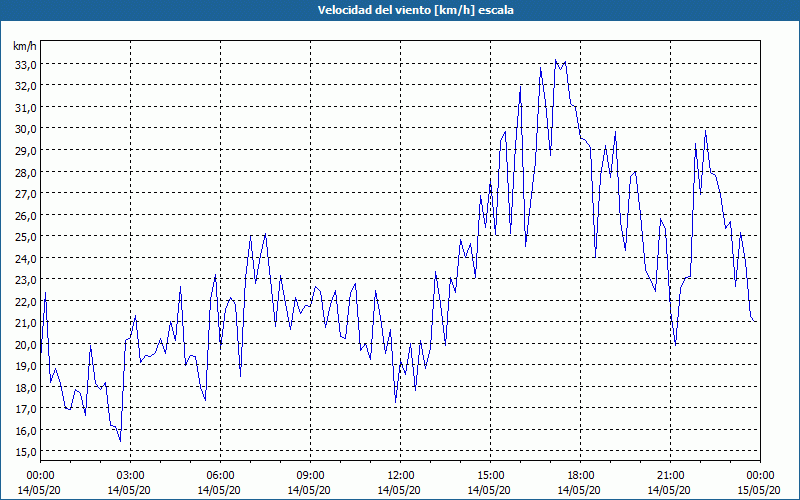The width and height of the screenshot is (800, 500).
Task: Select the '14/05/20' date under 15:00
Action: tap(490, 490)
